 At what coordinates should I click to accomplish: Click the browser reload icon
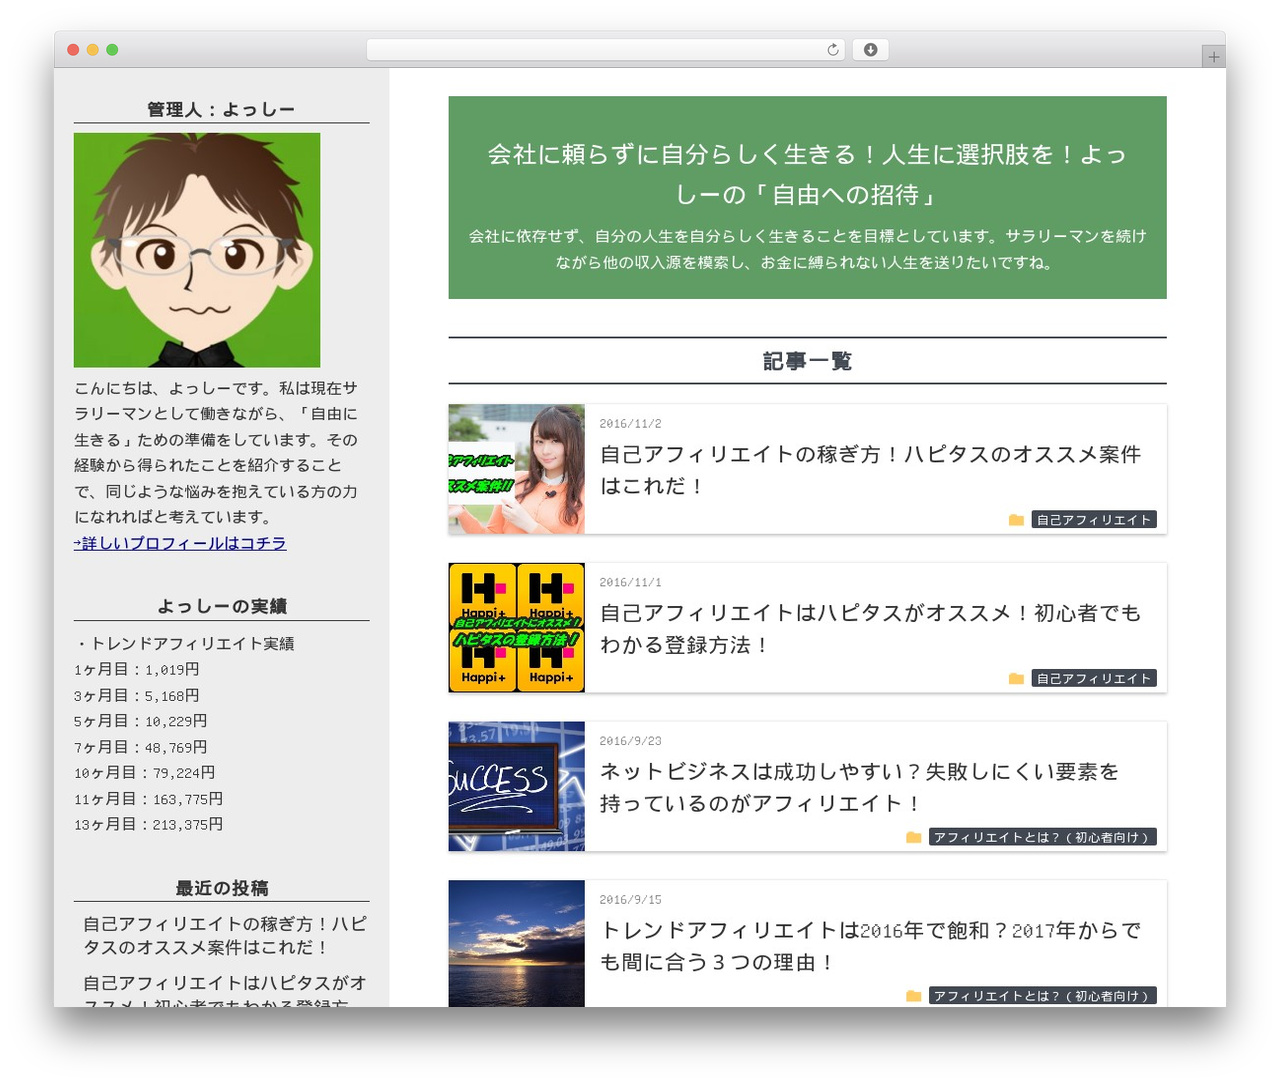[x=833, y=50]
